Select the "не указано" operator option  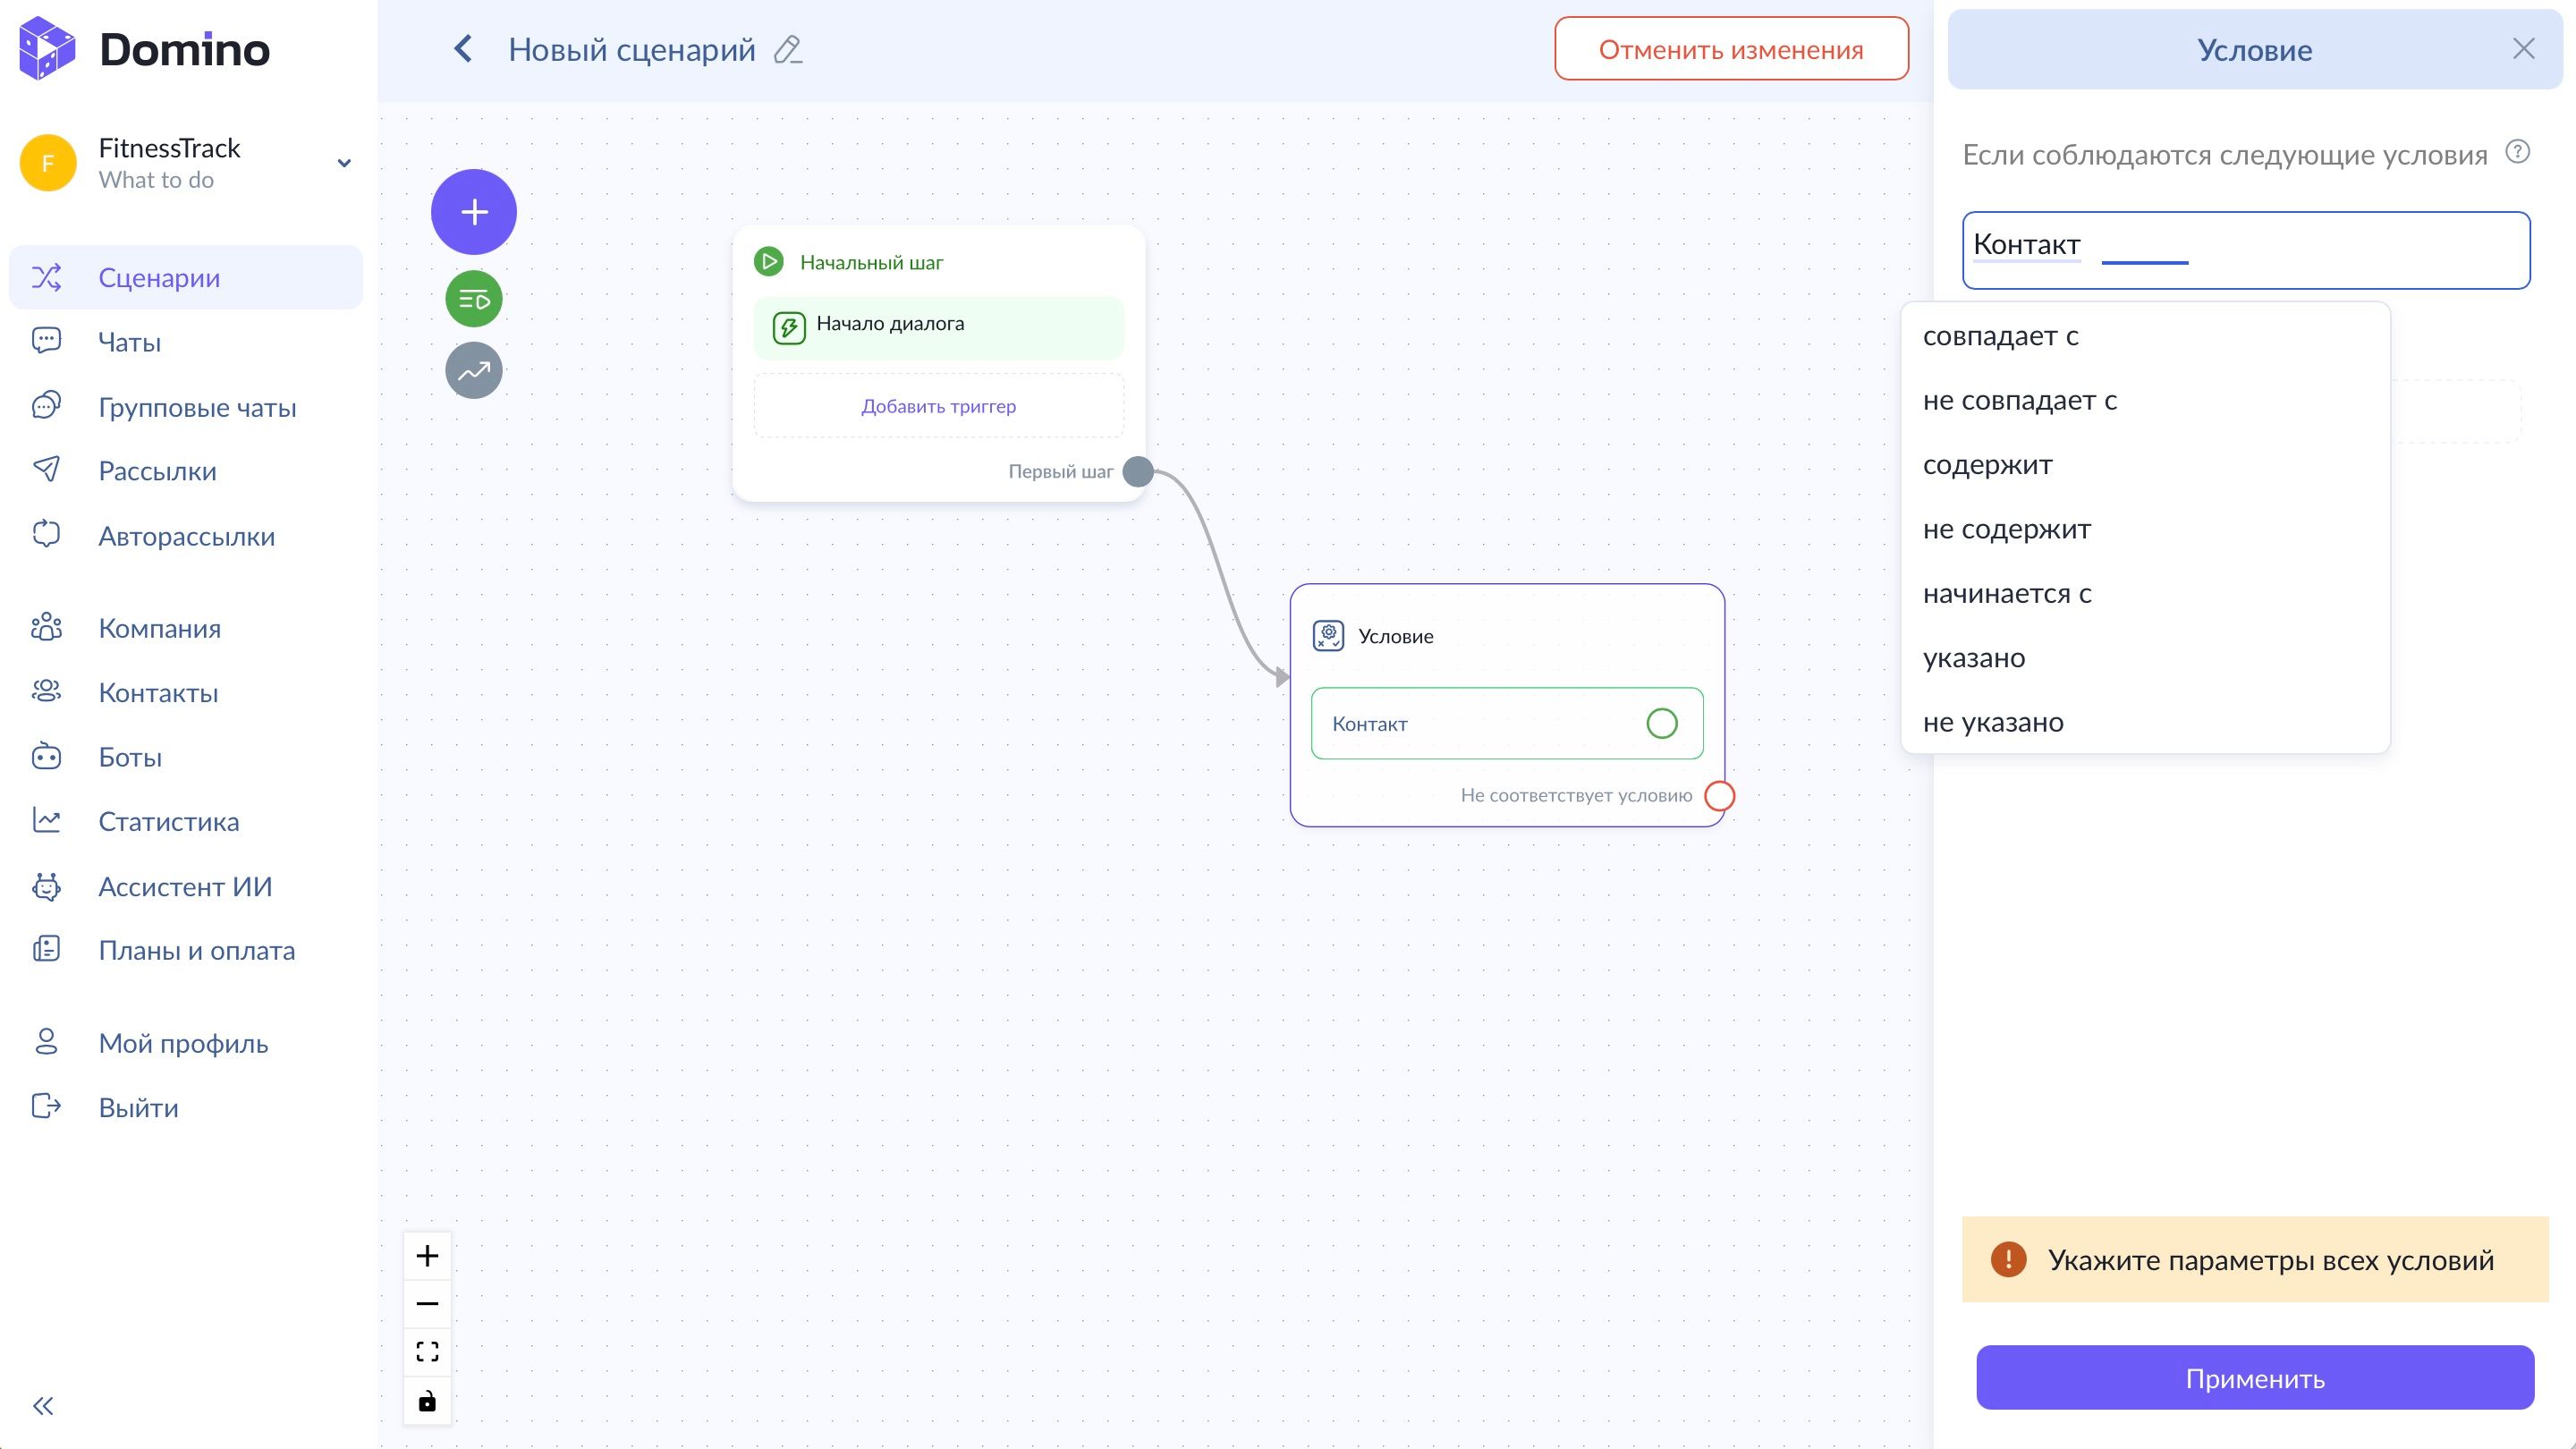tap(1993, 722)
